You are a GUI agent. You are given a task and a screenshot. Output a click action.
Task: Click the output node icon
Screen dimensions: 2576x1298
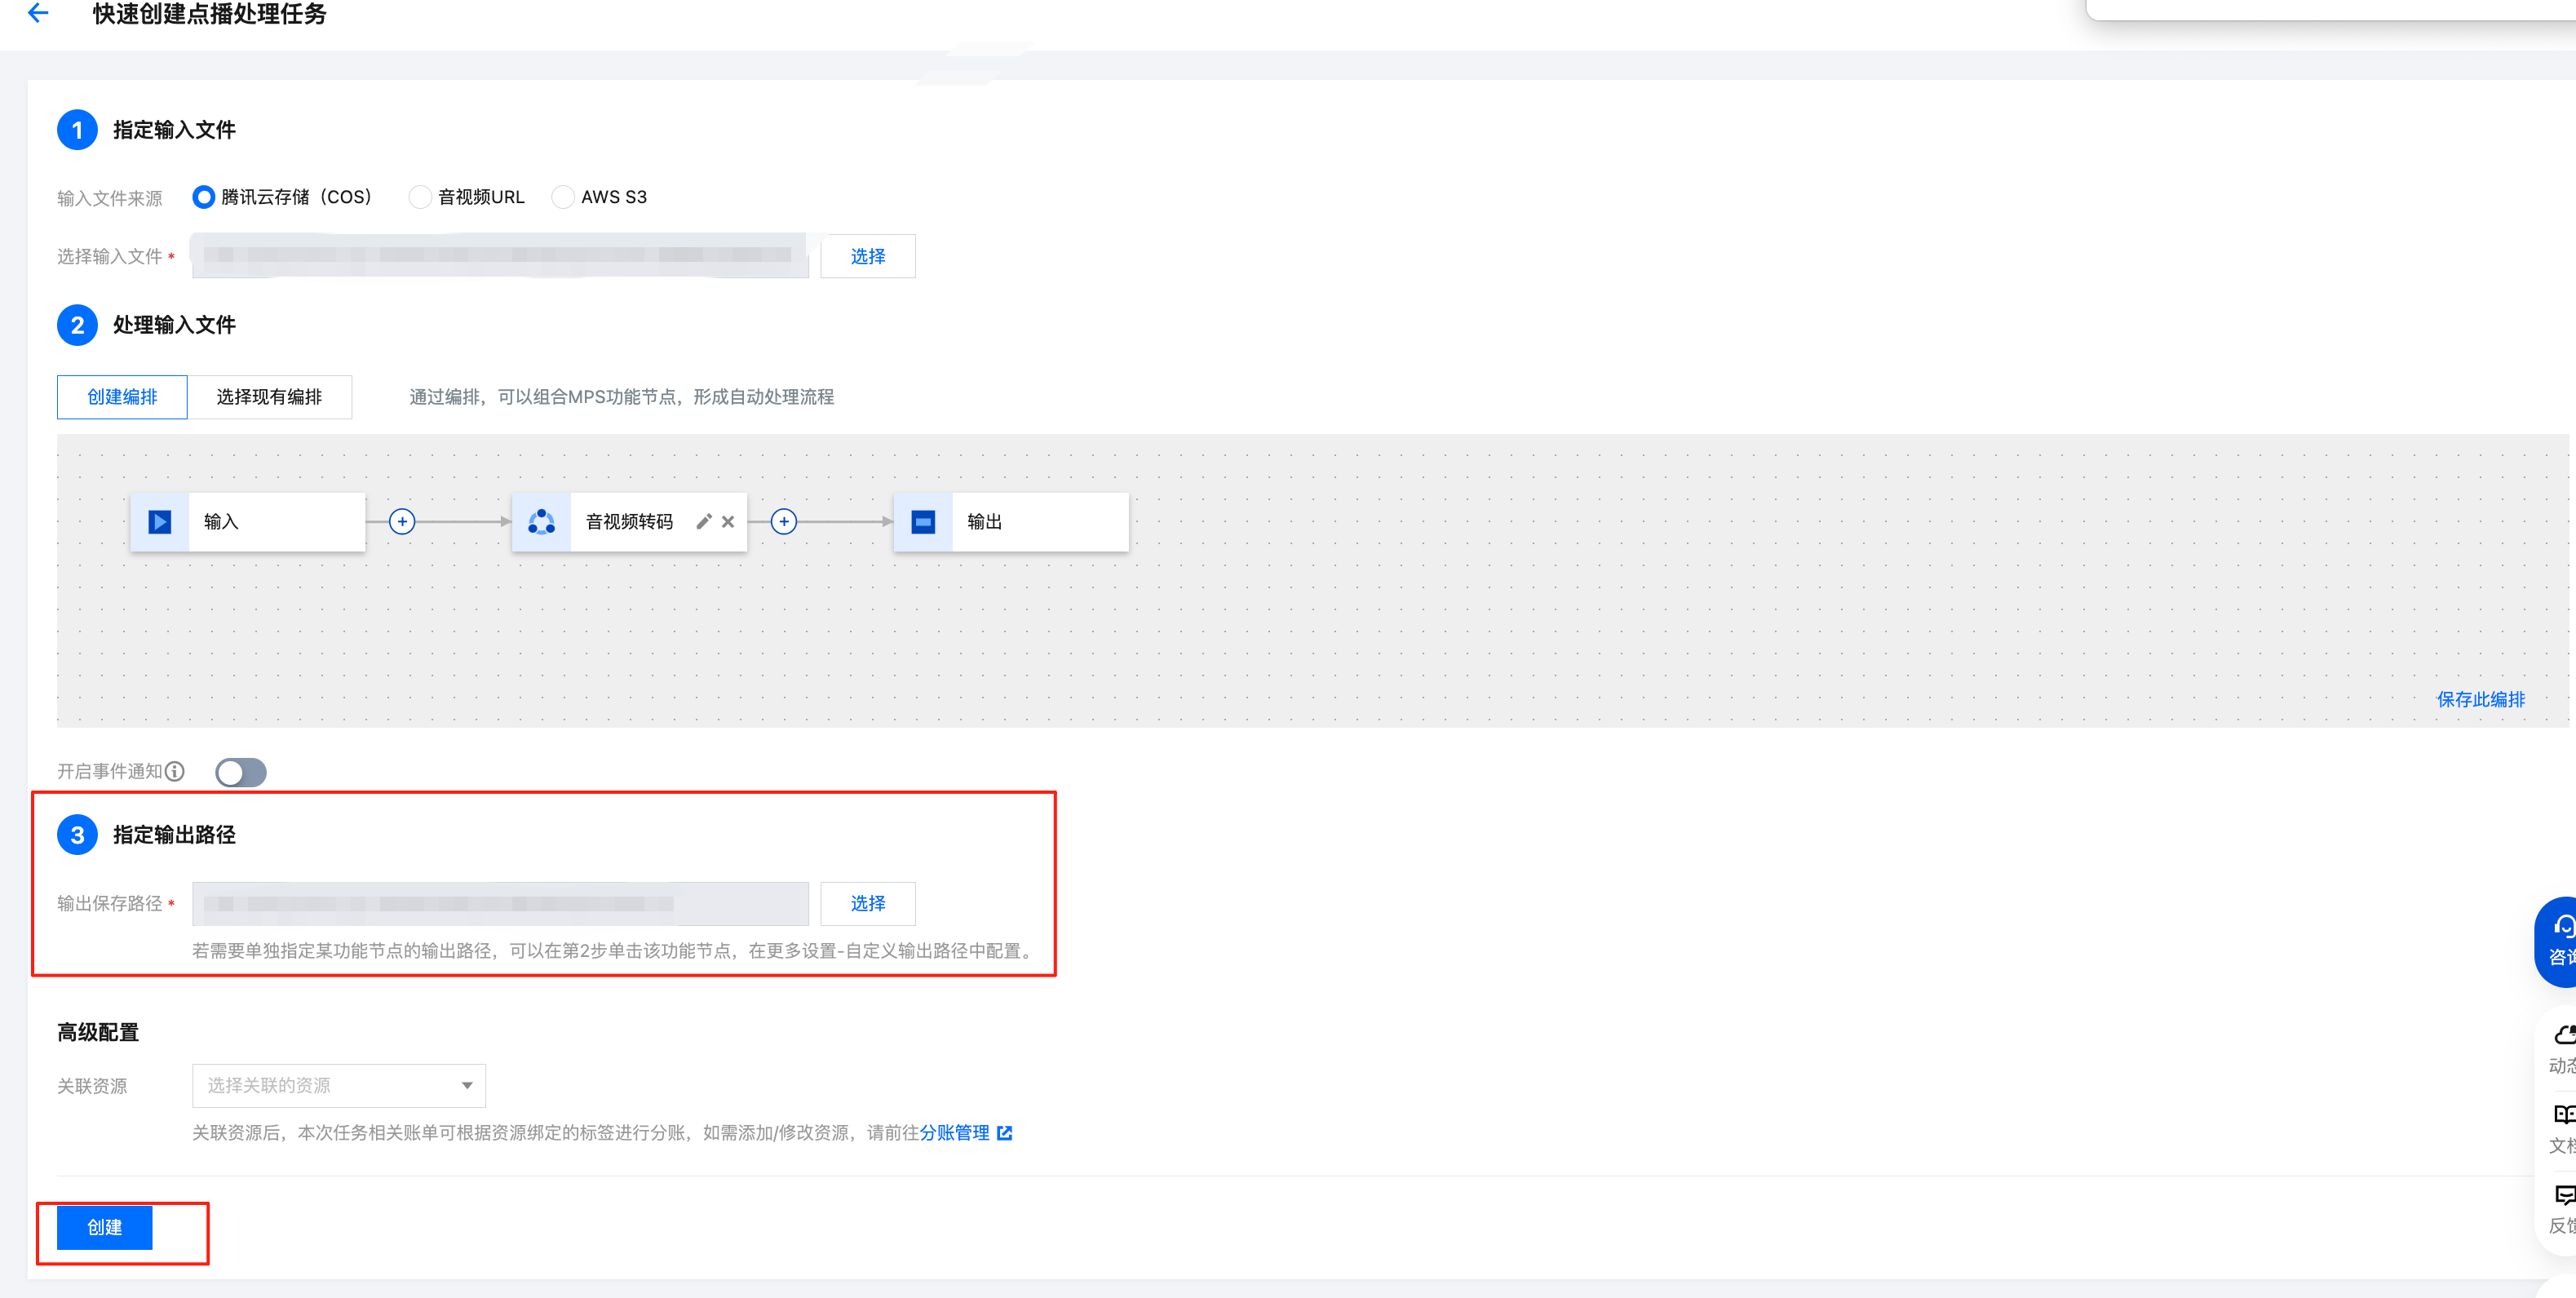[x=923, y=522]
